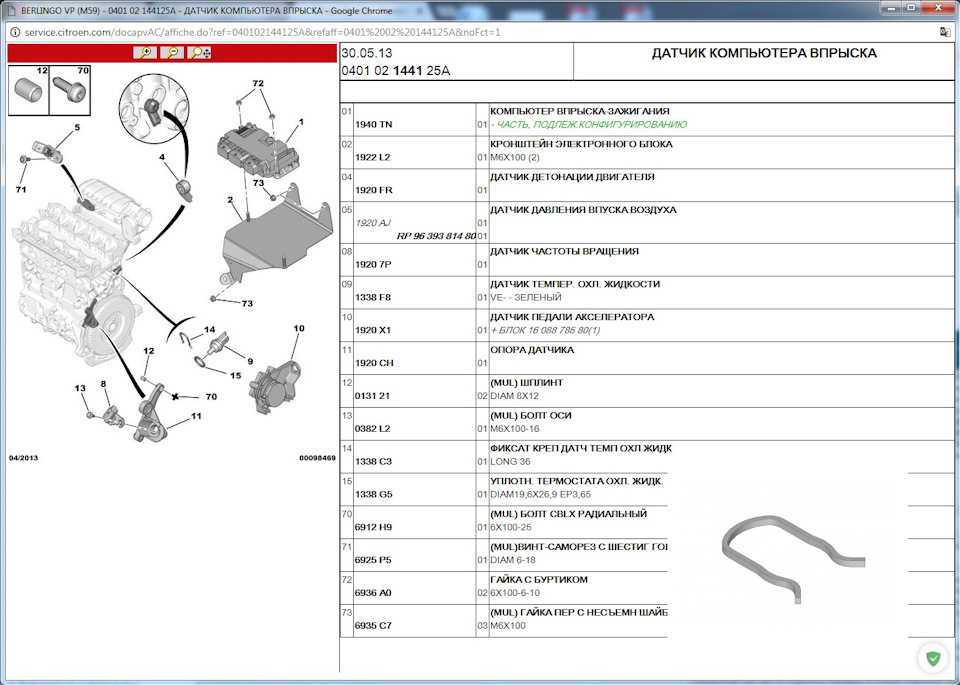Maximize the Chrome popup window

[x=910, y=8]
